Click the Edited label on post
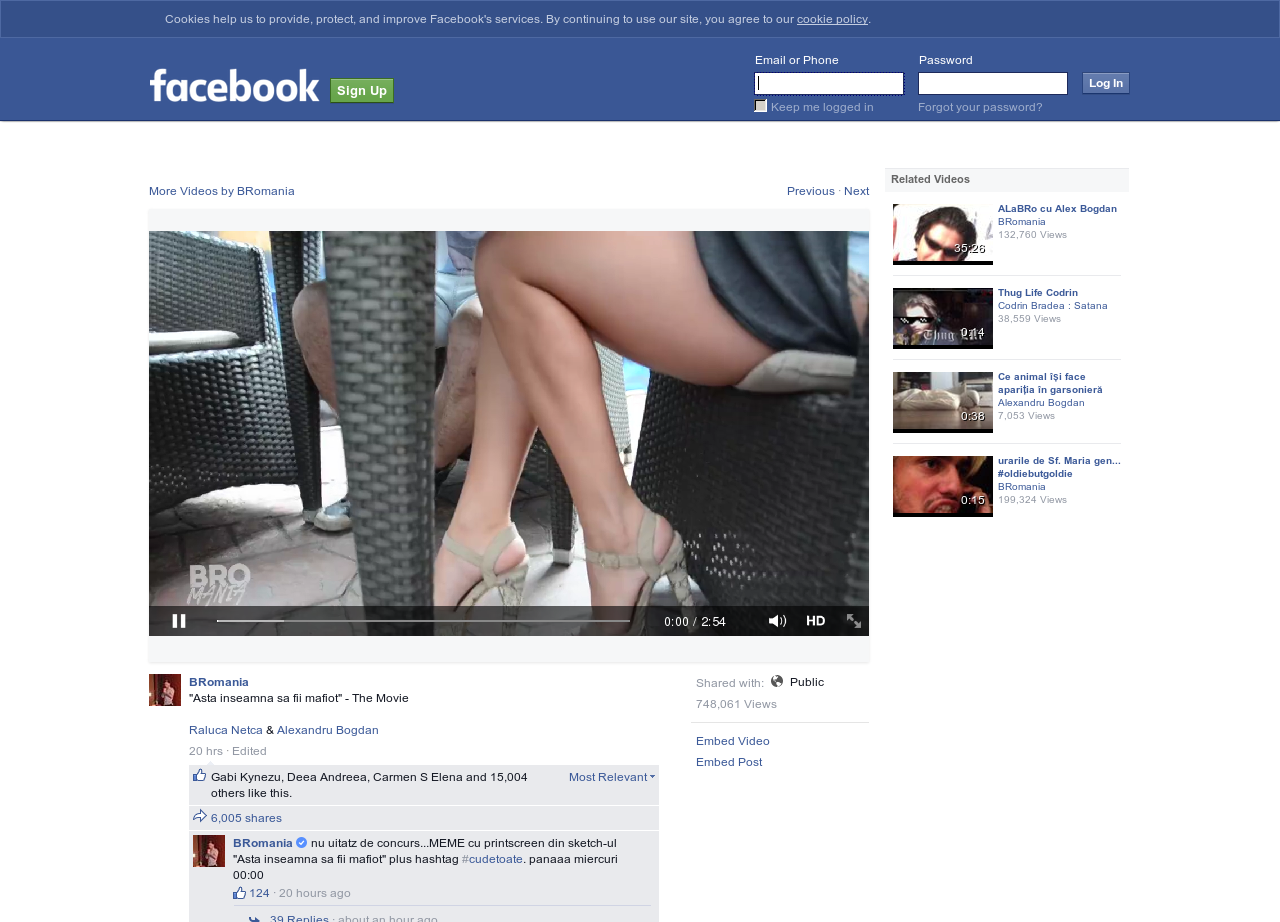The width and height of the screenshot is (1280, 922). pyautogui.click(x=249, y=751)
